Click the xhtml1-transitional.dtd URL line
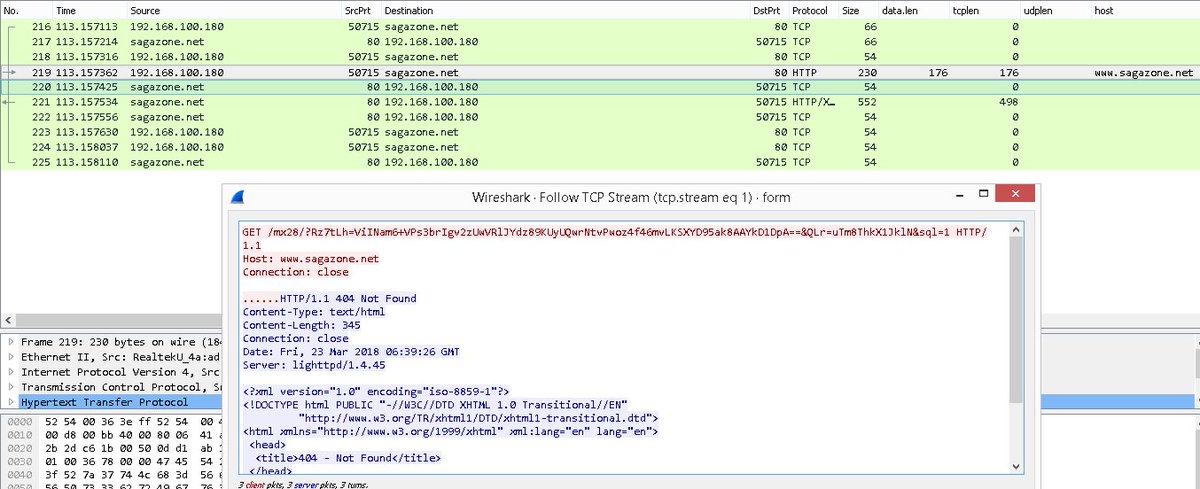Image resolution: width=1200 pixels, height=489 pixels. [x=478, y=417]
